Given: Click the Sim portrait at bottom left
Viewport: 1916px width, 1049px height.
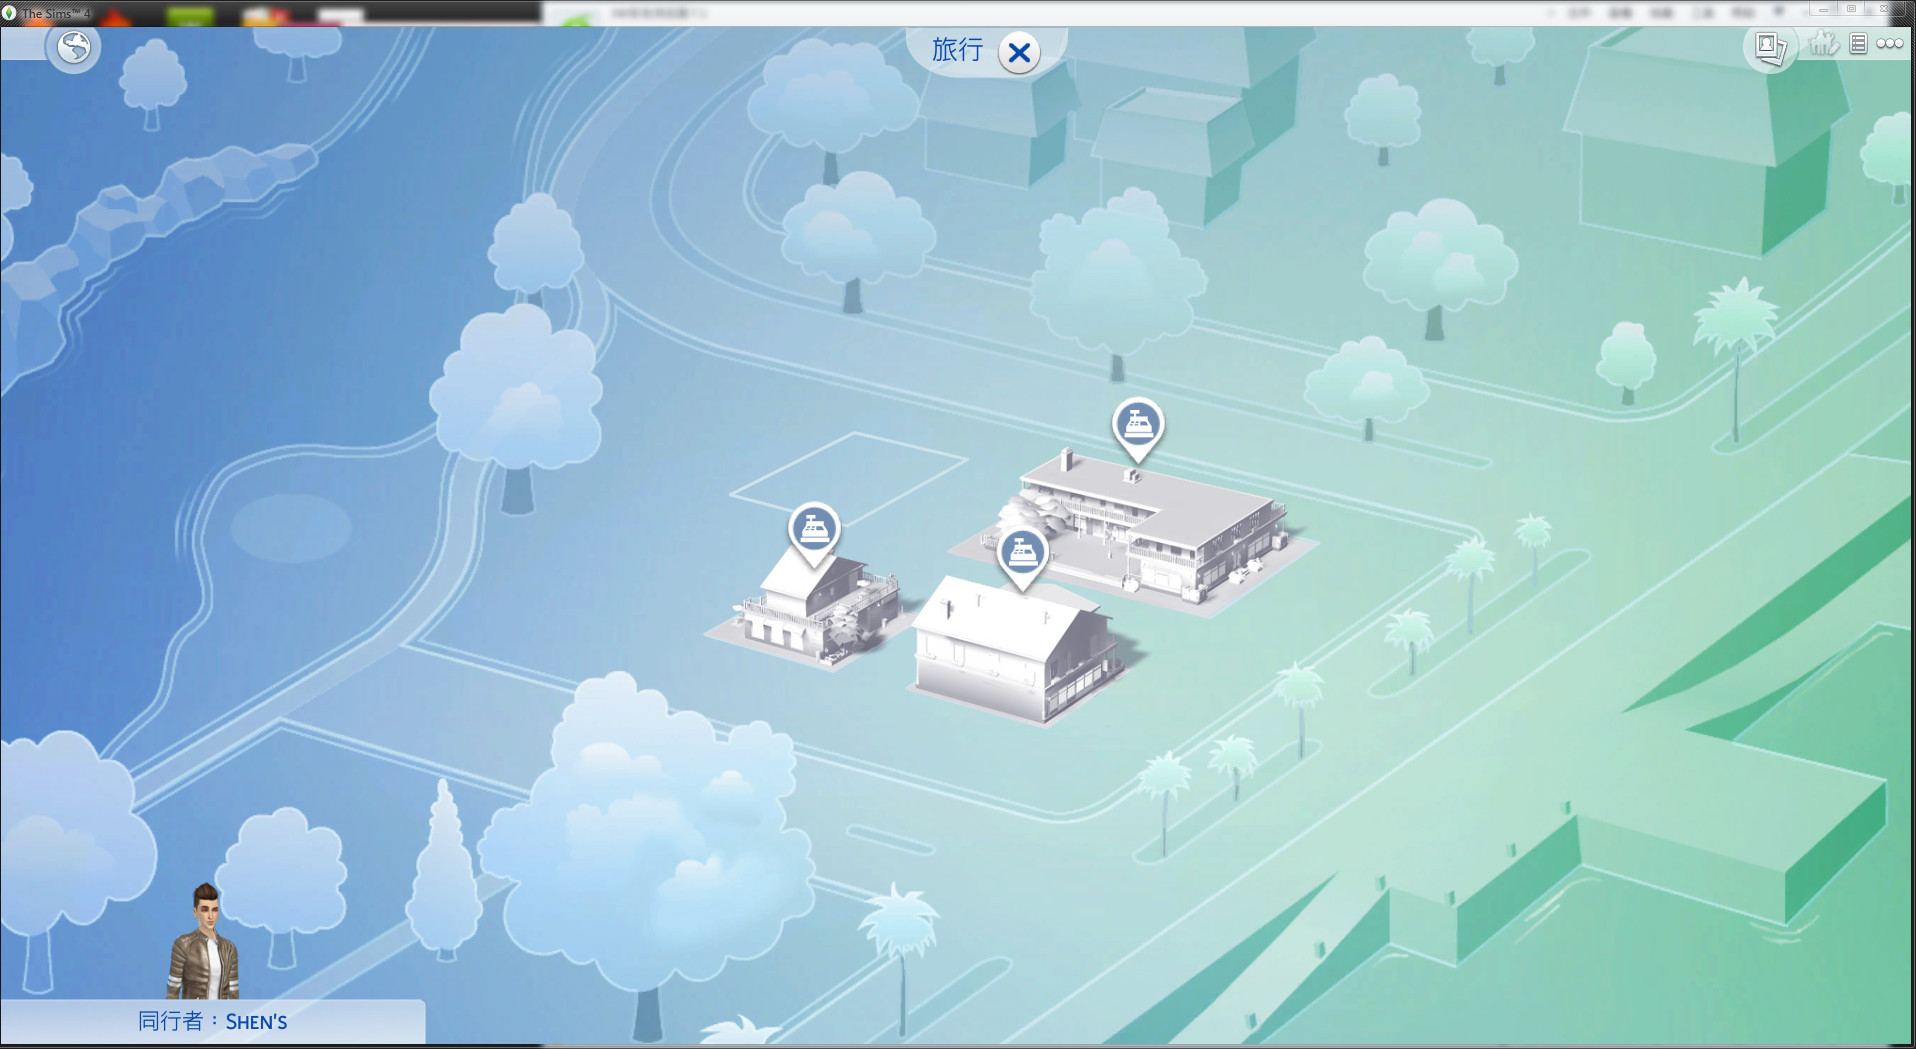Looking at the screenshot, I should (x=204, y=941).
